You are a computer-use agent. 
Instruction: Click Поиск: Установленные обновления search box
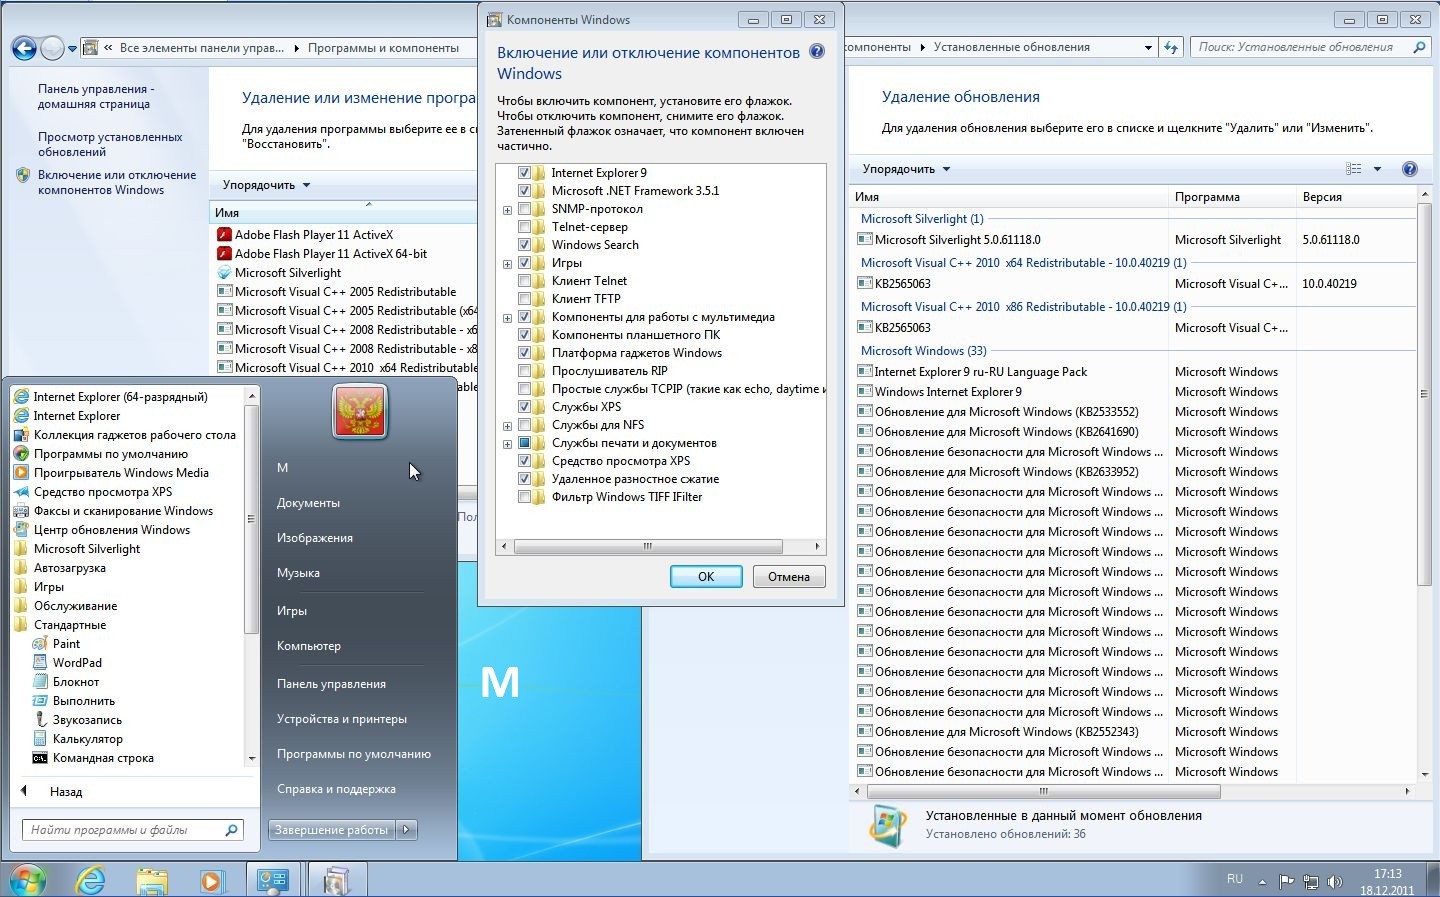(1310, 47)
